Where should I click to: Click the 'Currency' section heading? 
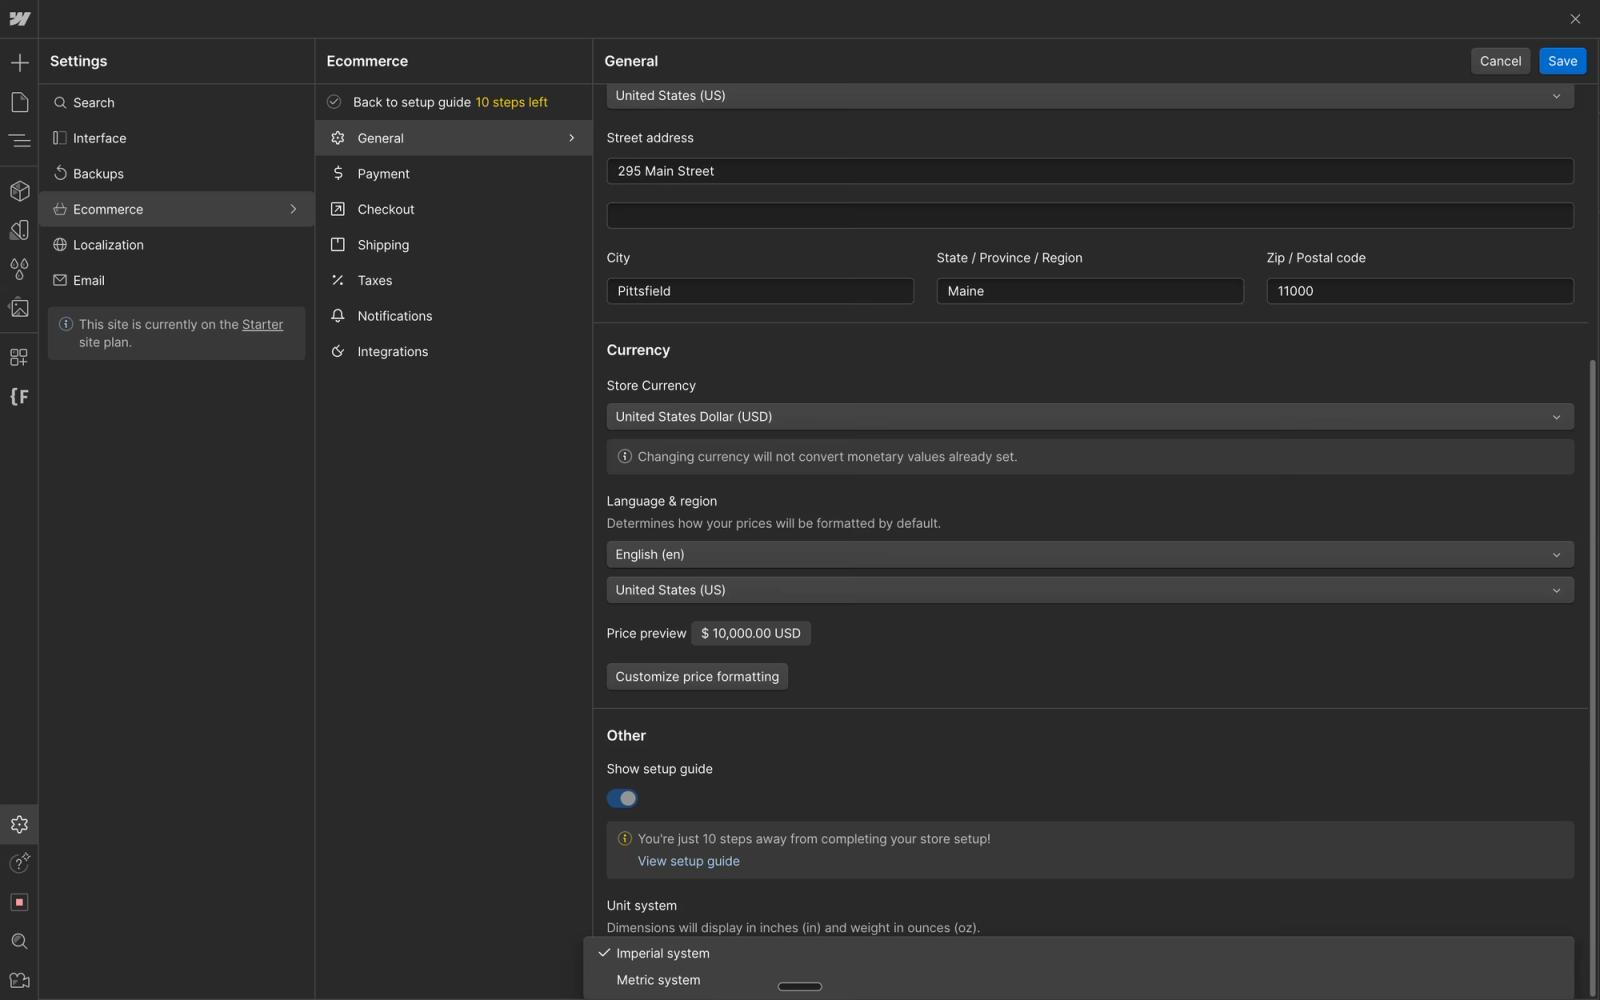click(x=638, y=350)
